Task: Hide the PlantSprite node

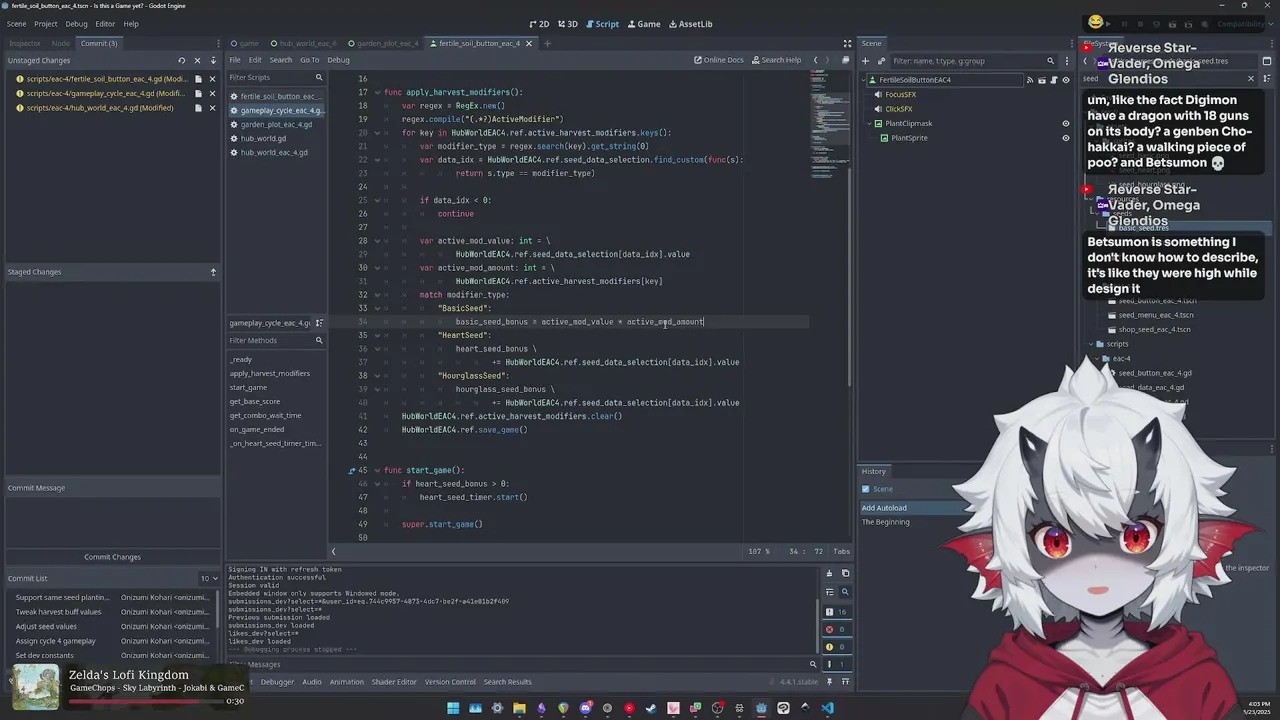Action: (1066, 138)
